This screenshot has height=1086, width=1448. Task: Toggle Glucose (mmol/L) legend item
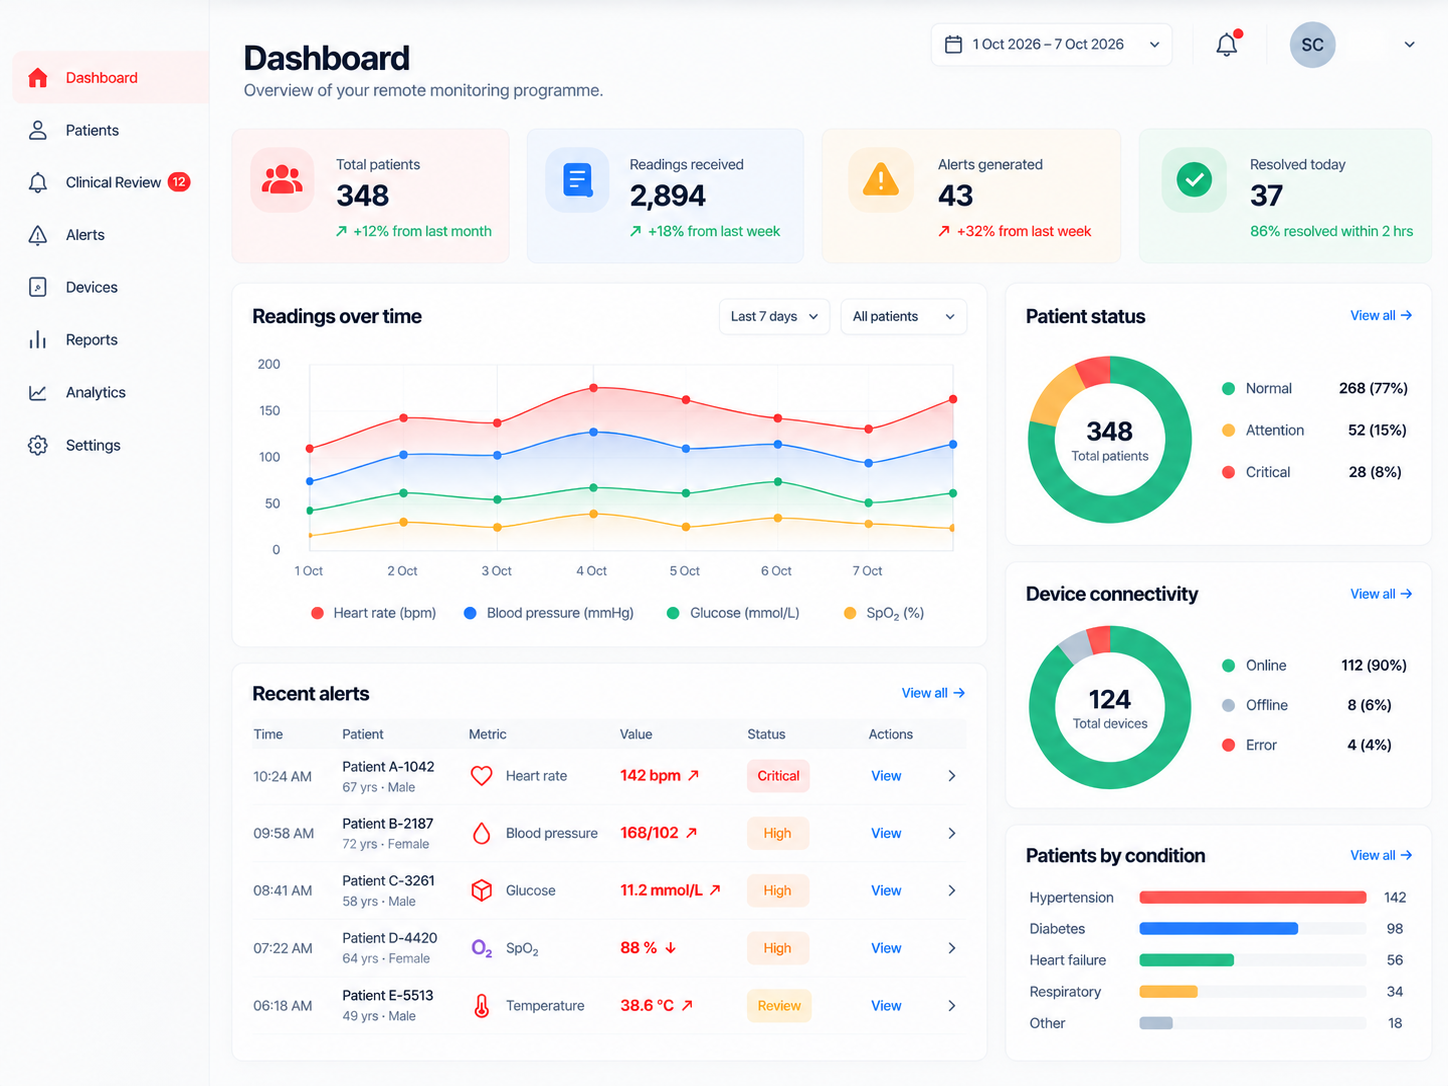pos(733,613)
